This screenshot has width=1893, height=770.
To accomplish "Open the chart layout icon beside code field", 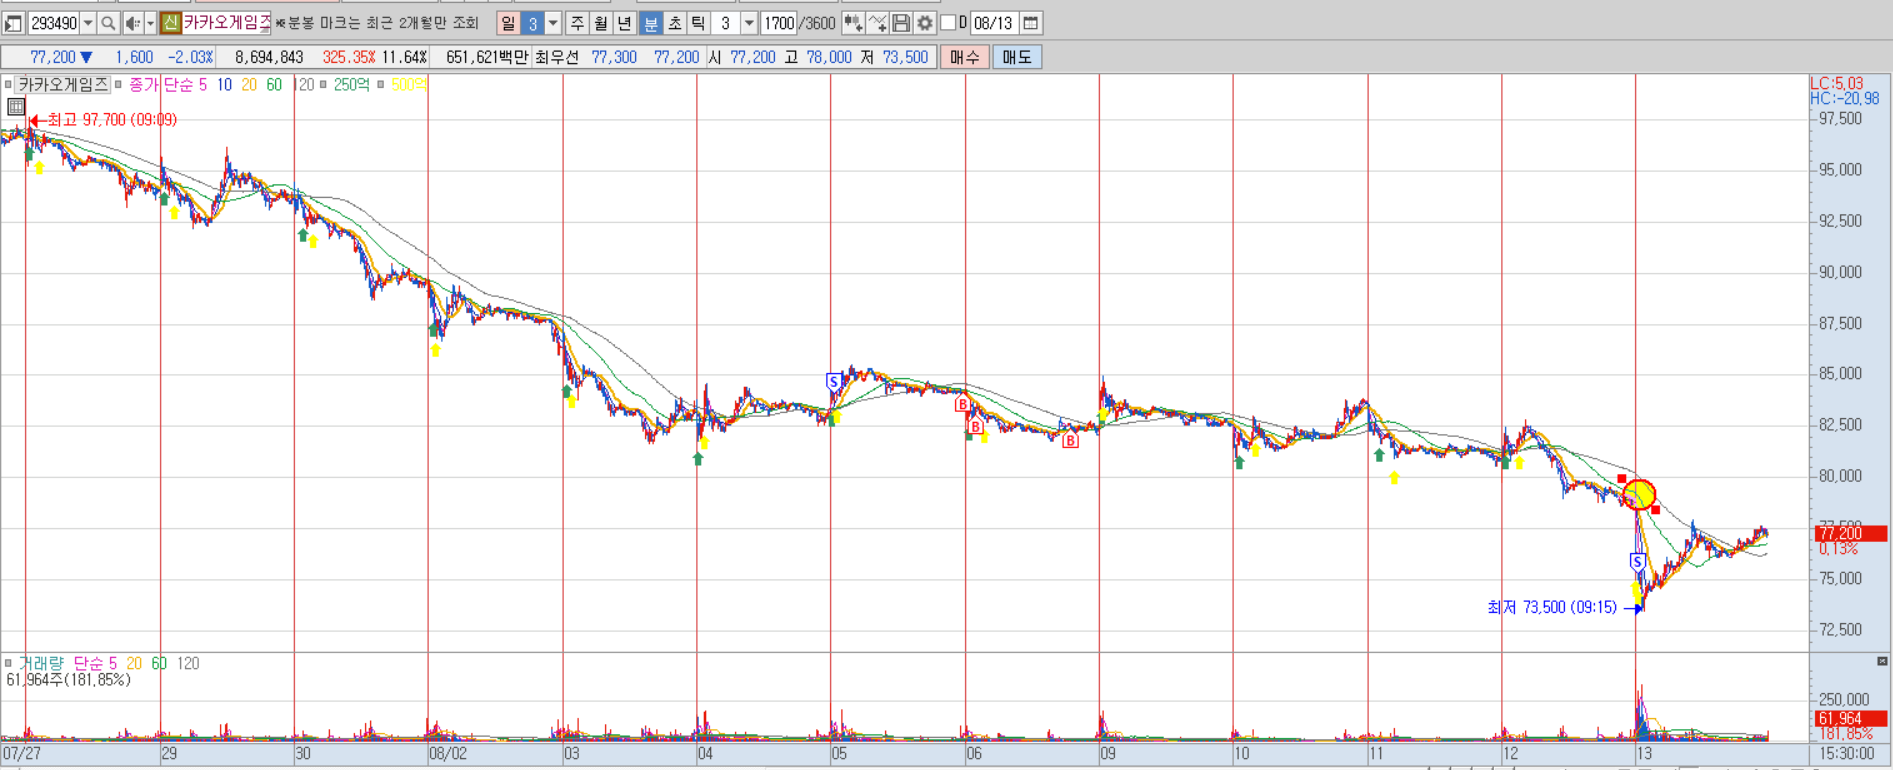I will tap(13, 23).
